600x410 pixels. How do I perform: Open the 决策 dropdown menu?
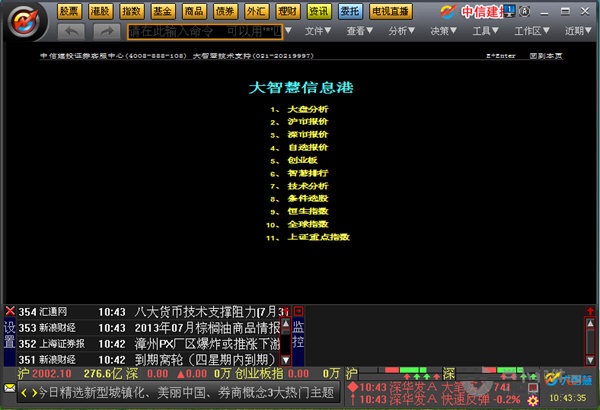click(443, 31)
